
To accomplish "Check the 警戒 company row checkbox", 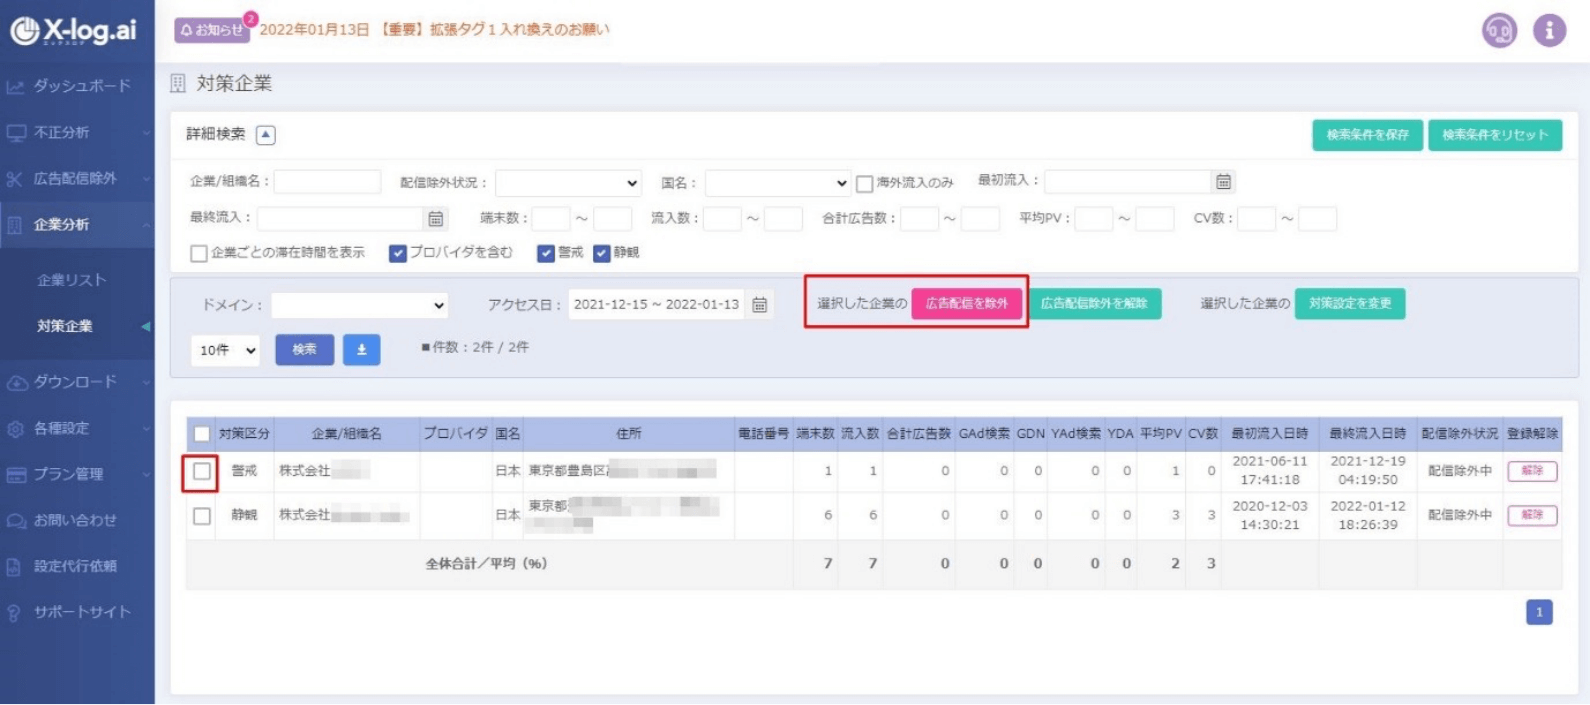I will click(202, 471).
